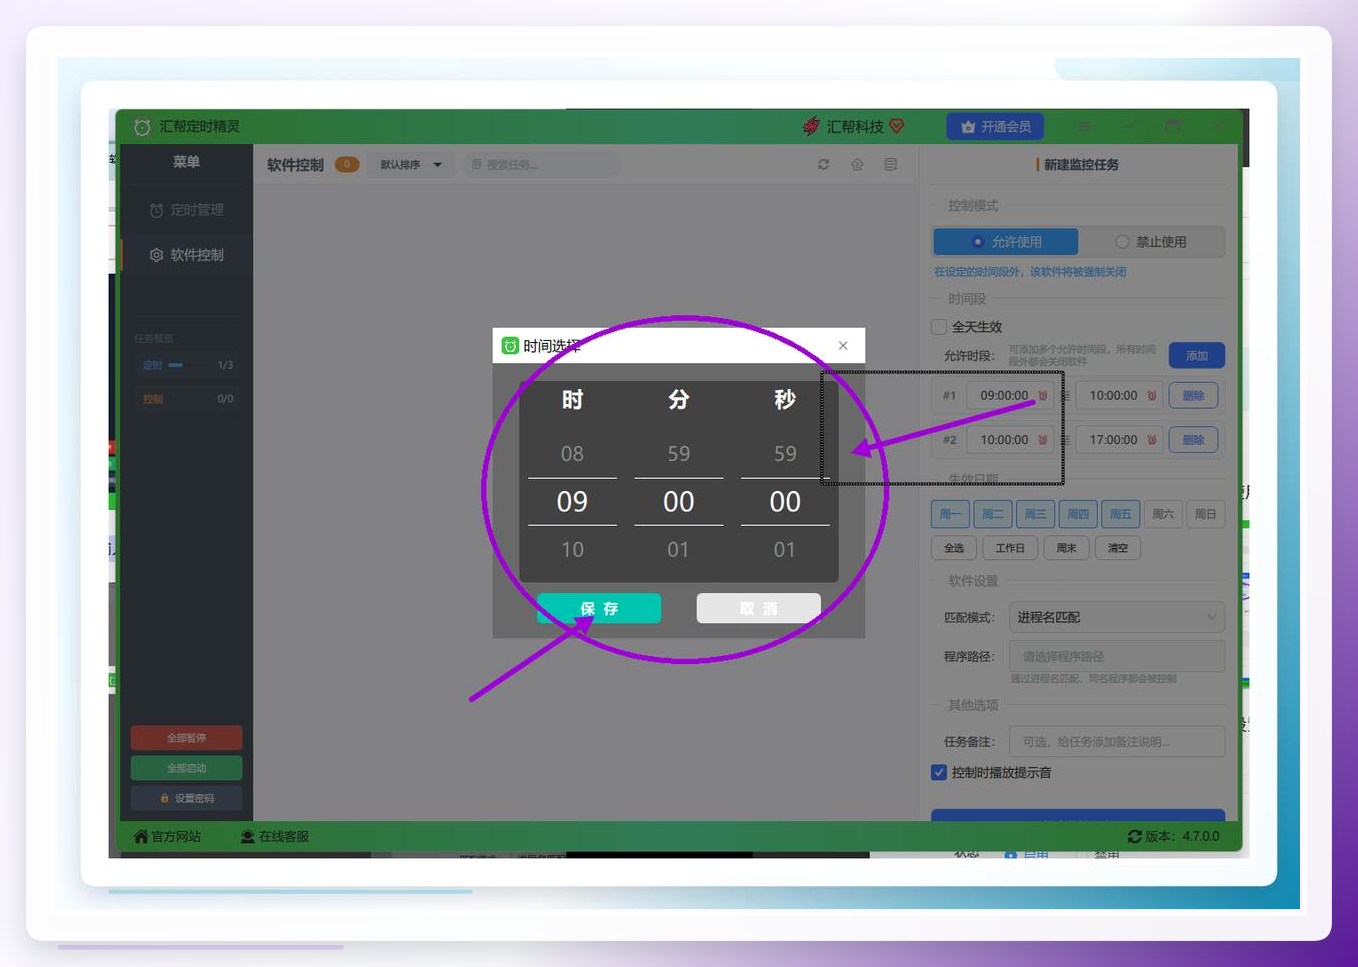Click the version update icon 4.7.0.0
The width and height of the screenshot is (1358, 967).
pos(1134,836)
